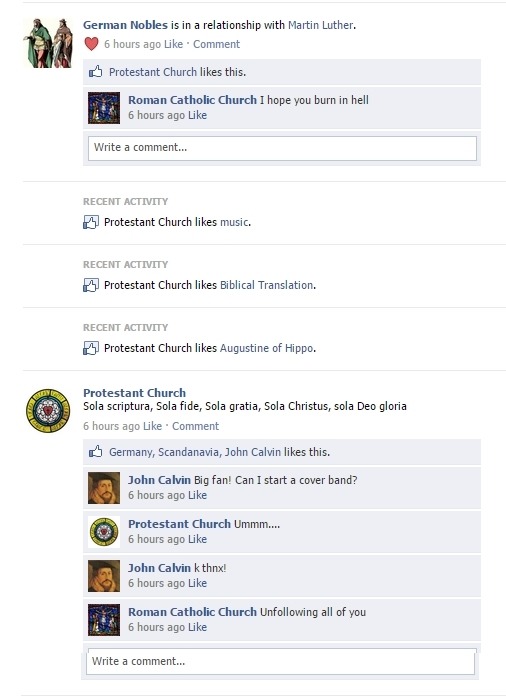This screenshot has width=506, height=696.
Task: Focus the comment box under the German Nobles post
Action: [x=282, y=148]
